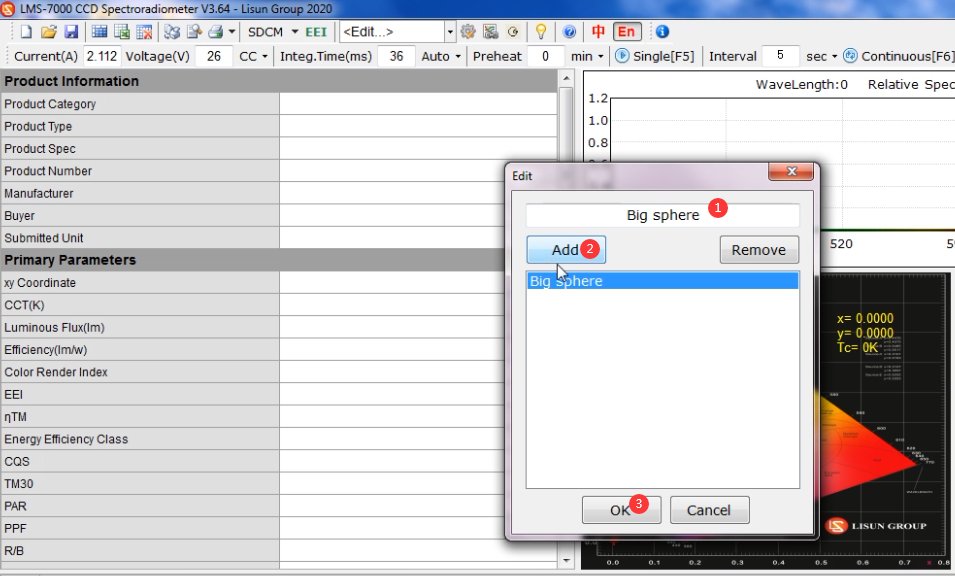This screenshot has width=955, height=576.
Task: Export table to Excel icon
Action: coord(122,32)
